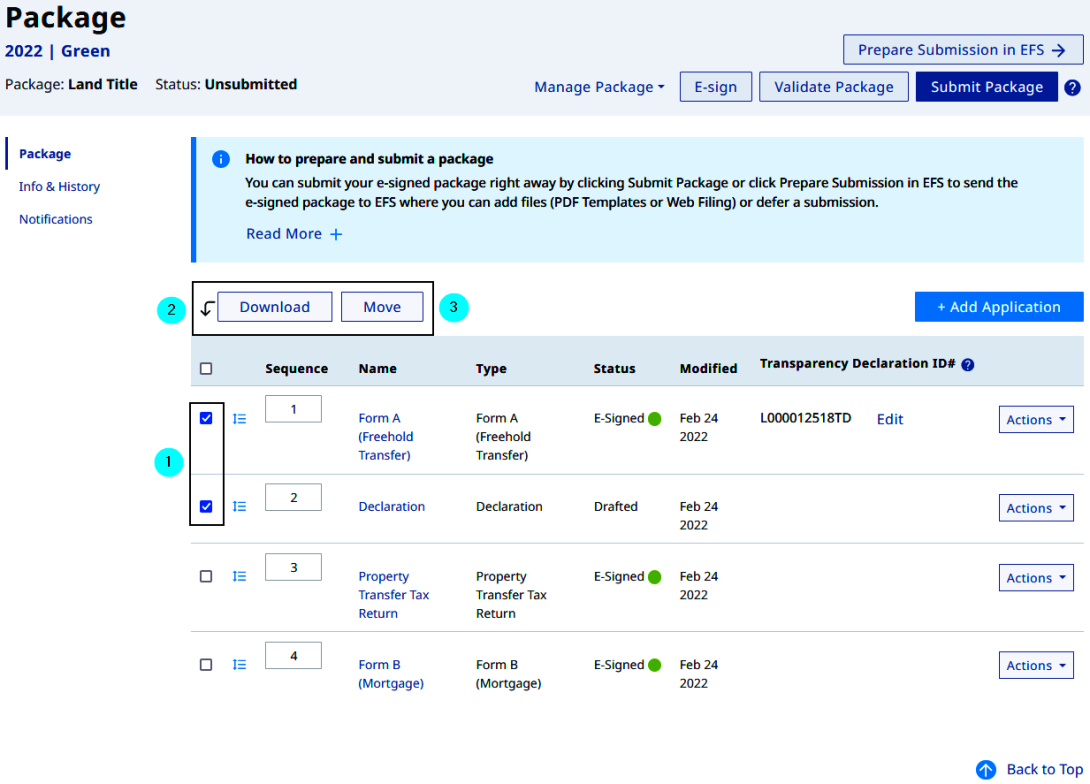
Task: Click the reorder icon for Form A row
Action: [239, 419]
